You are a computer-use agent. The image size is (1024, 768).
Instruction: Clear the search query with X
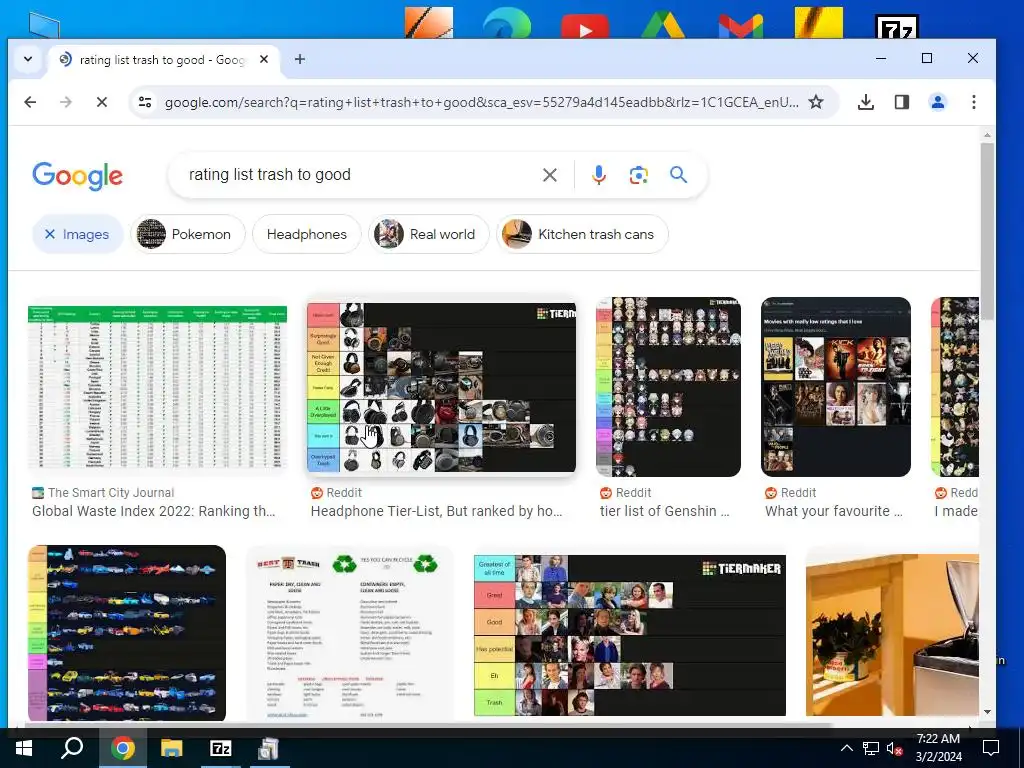[550, 175]
